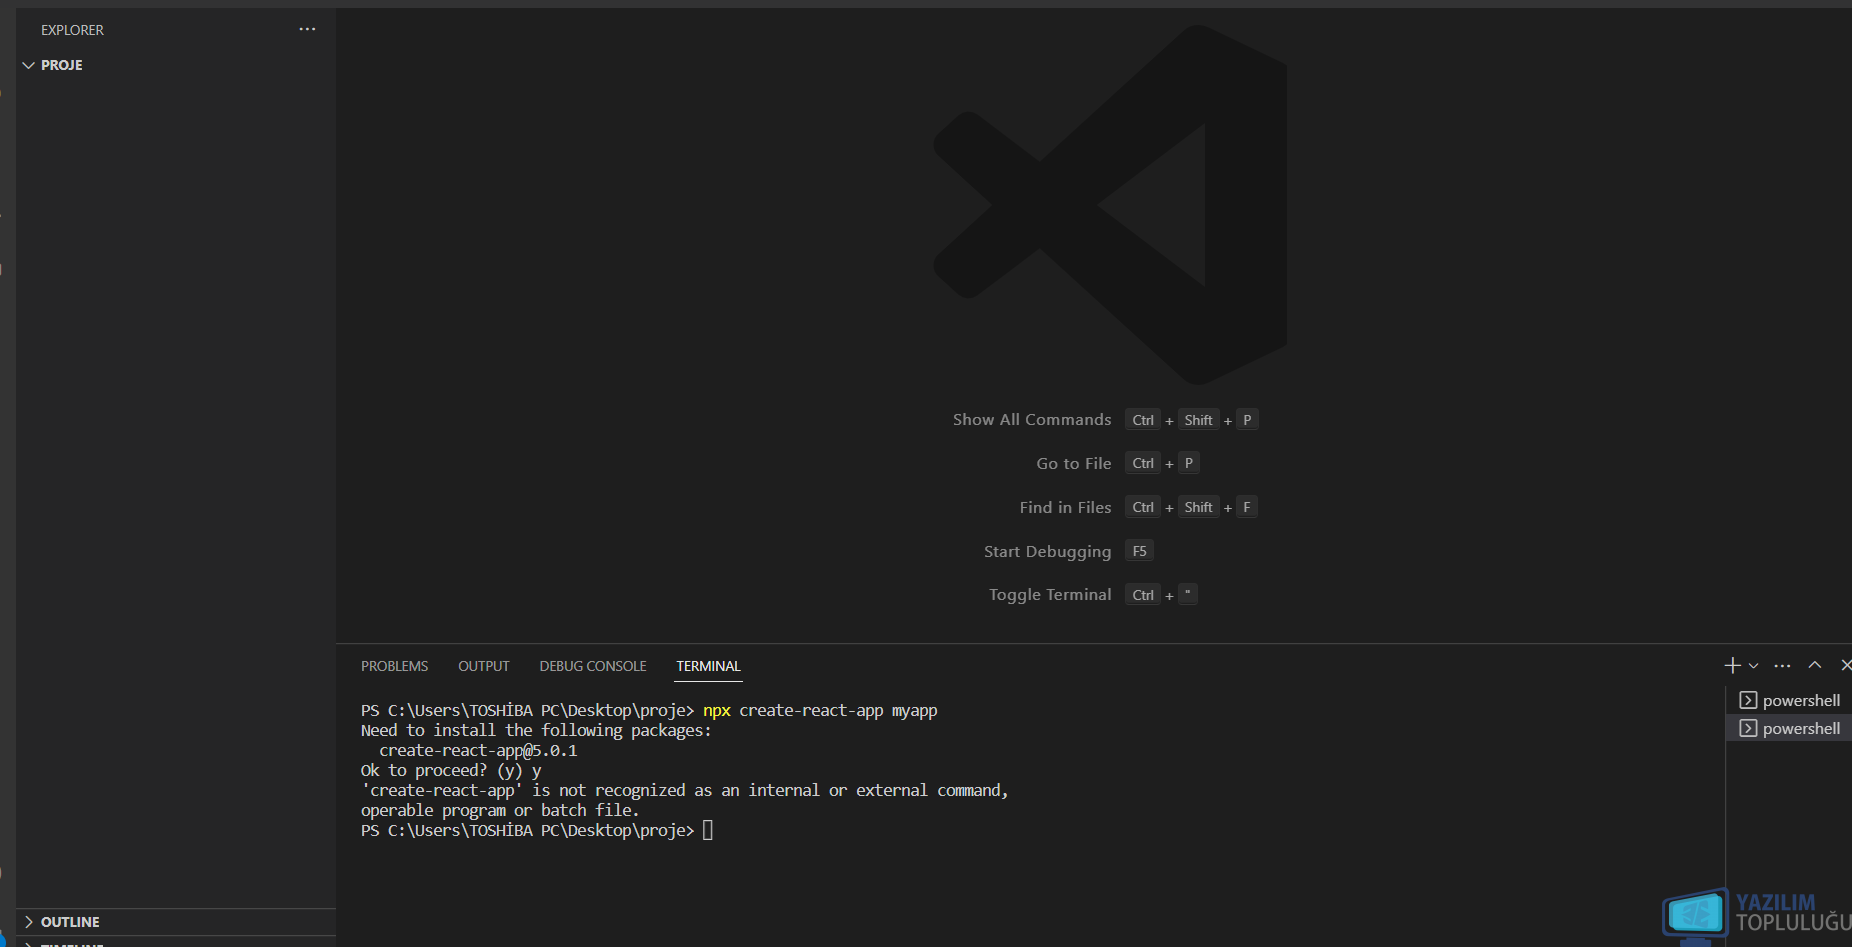Viewport: 1852px width, 947px height.
Task: Click the second powershell terminal icon
Action: point(1748,728)
